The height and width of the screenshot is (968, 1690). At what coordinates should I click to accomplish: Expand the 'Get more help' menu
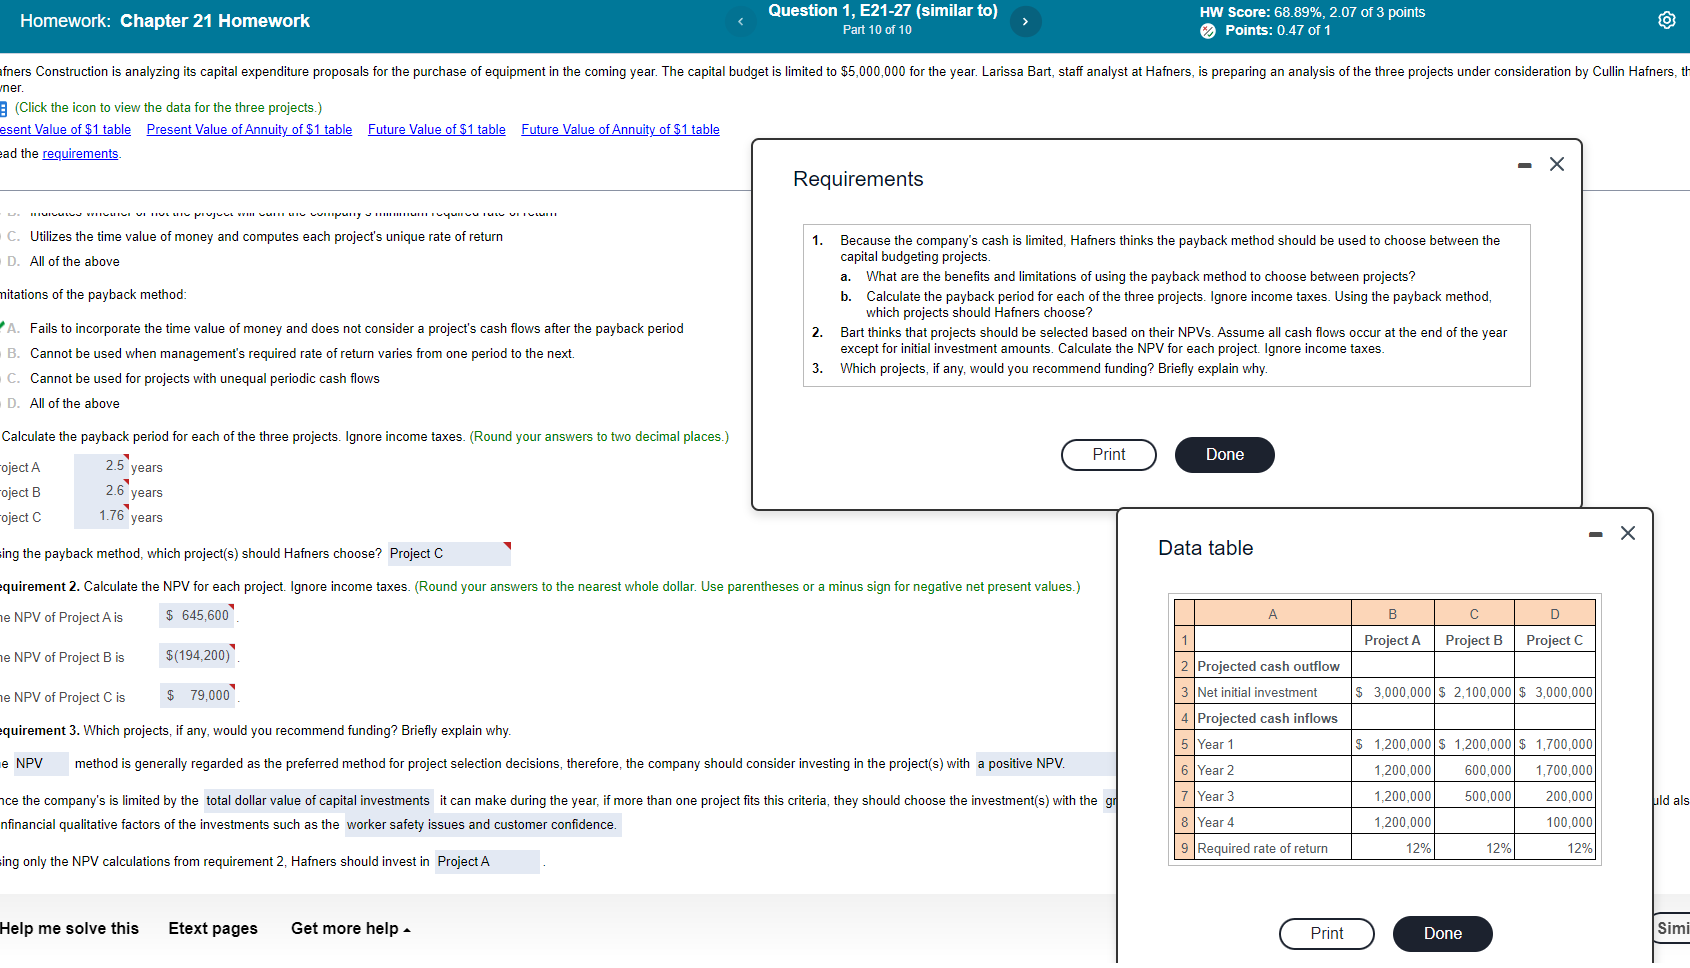click(x=351, y=929)
